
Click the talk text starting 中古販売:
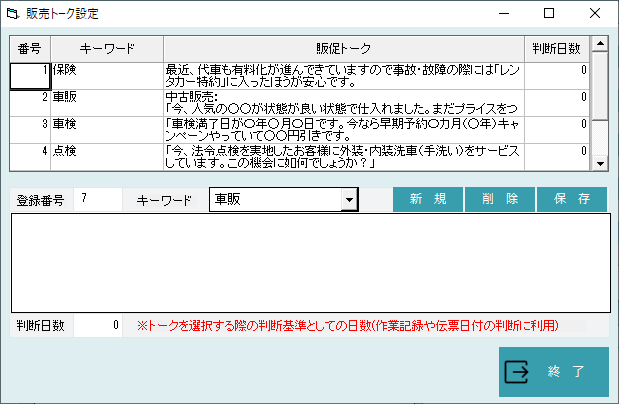click(344, 103)
